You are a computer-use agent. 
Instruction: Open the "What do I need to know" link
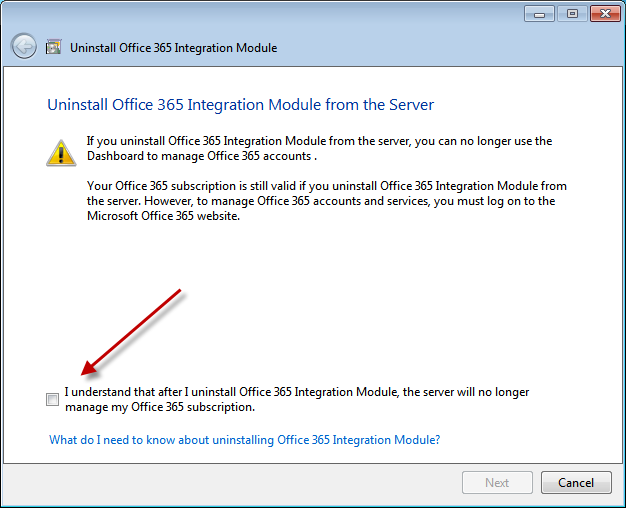click(x=245, y=440)
